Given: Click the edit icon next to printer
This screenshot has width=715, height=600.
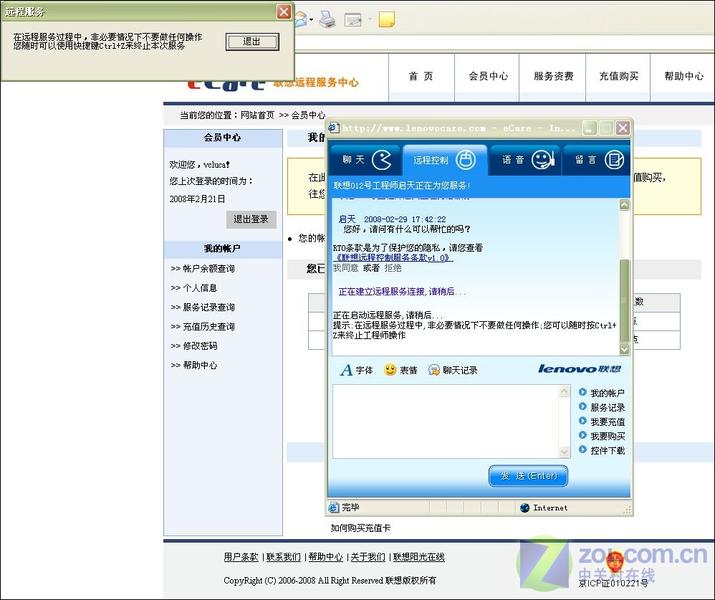Looking at the screenshot, I should click(353, 20).
